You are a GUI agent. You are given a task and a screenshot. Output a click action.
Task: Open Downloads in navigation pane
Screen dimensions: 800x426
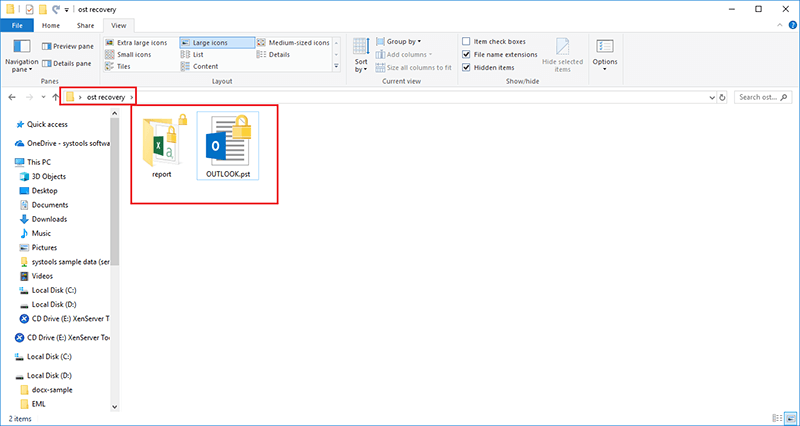click(x=43, y=219)
